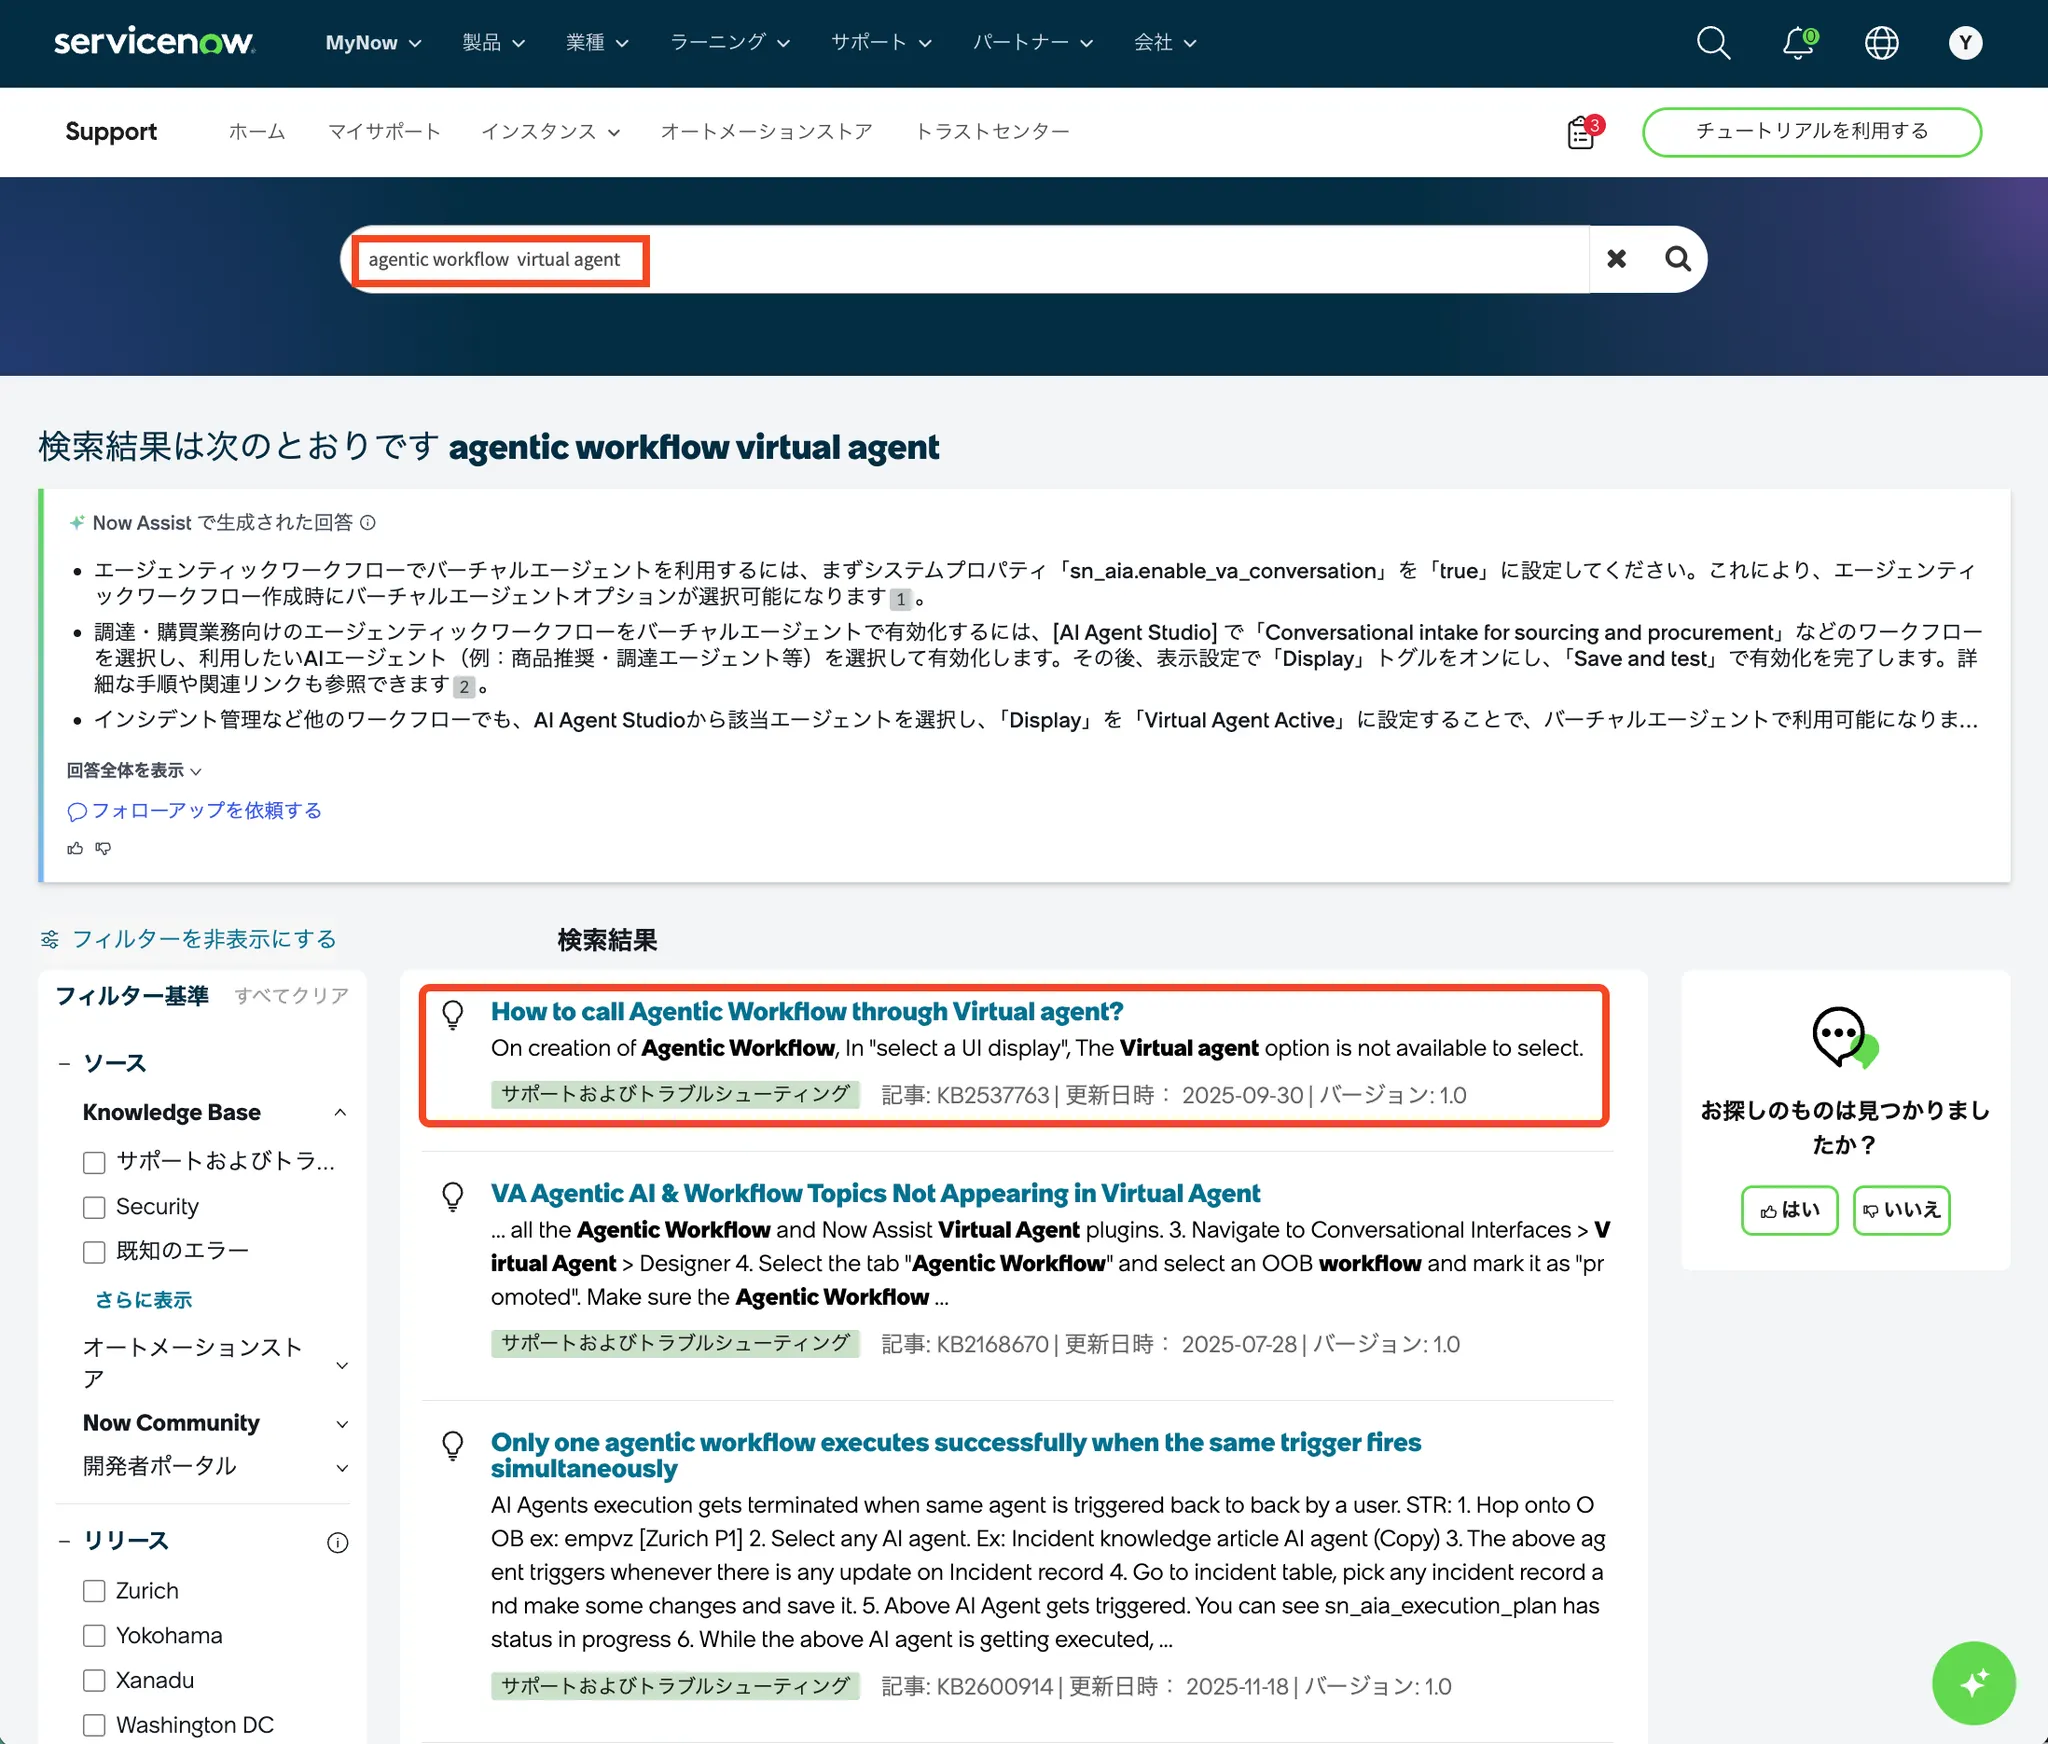Open the notifications bell icon
Image resolution: width=2048 pixels, height=1744 pixels.
pos(1797,43)
